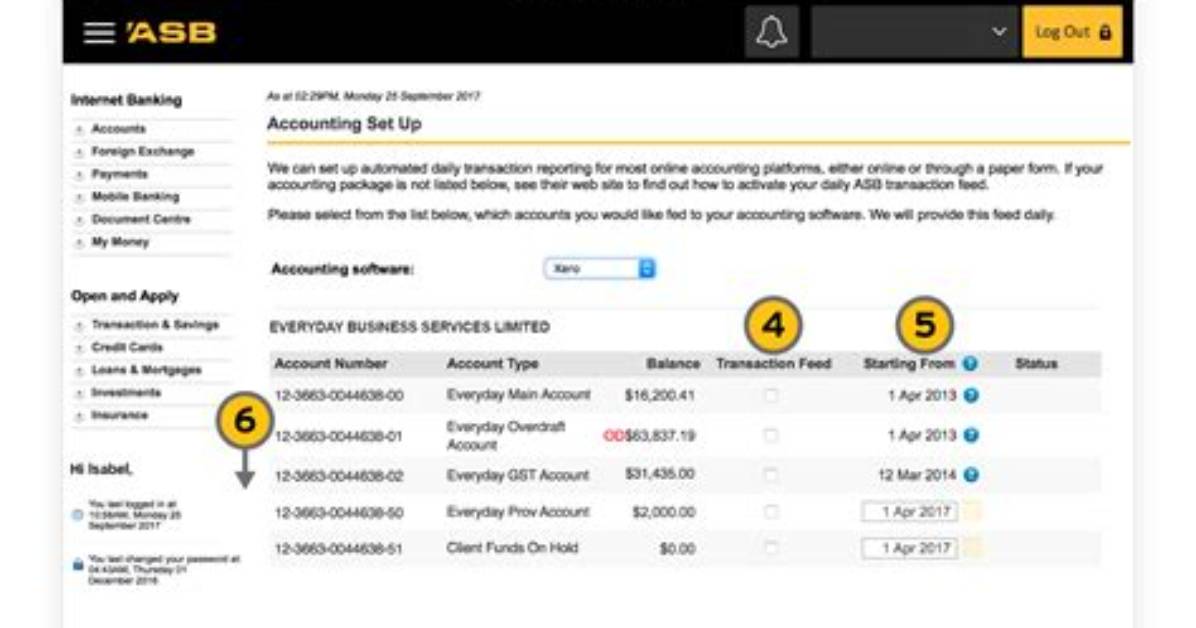Select account number 12-3663-0044638-51
The width and height of the screenshot is (1196, 628).
339,548
